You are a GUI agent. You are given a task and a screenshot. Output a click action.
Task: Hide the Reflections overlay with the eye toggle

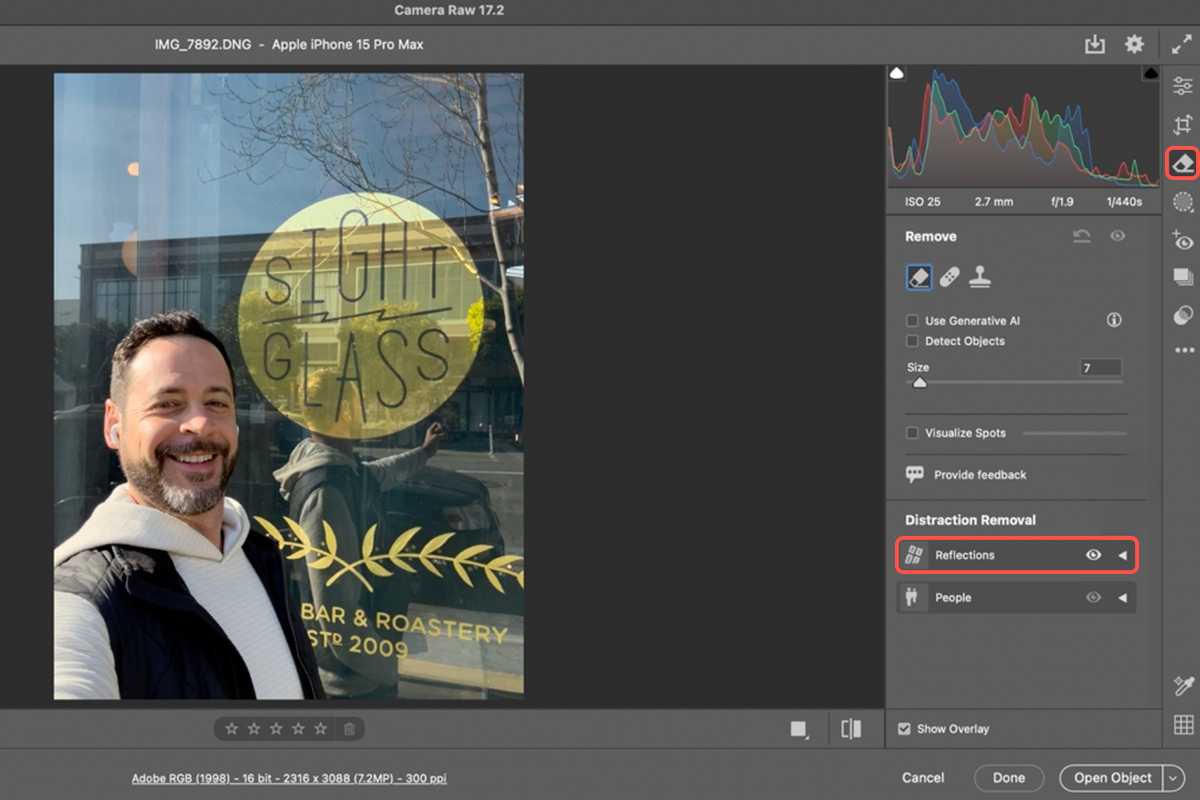point(1093,555)
